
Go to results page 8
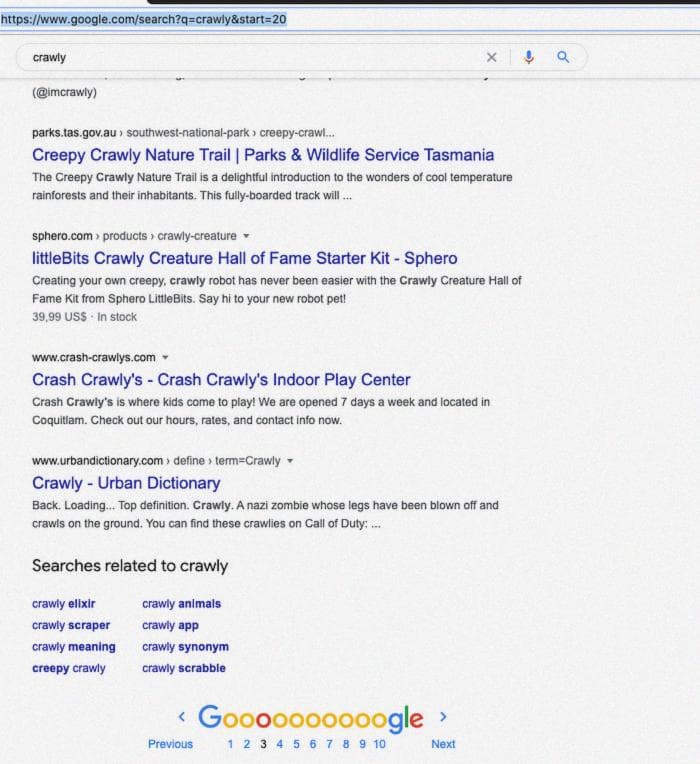(x=346, y=744)
